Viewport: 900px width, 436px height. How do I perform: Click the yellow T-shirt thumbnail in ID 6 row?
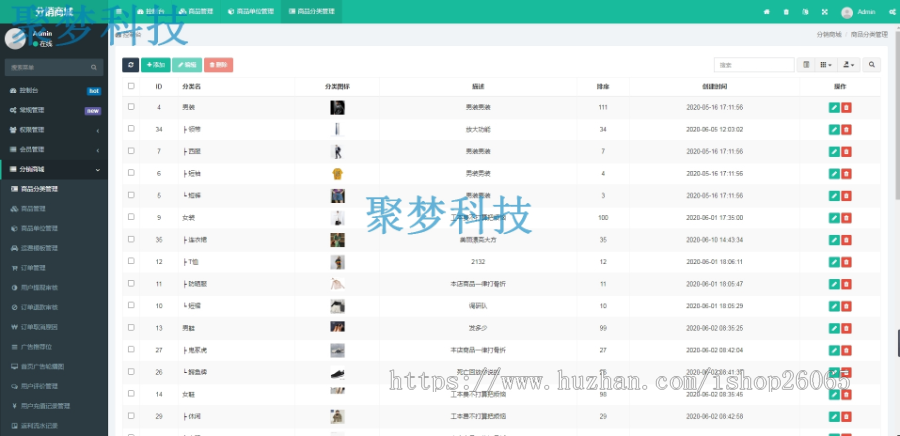click(x=338, y=174)
